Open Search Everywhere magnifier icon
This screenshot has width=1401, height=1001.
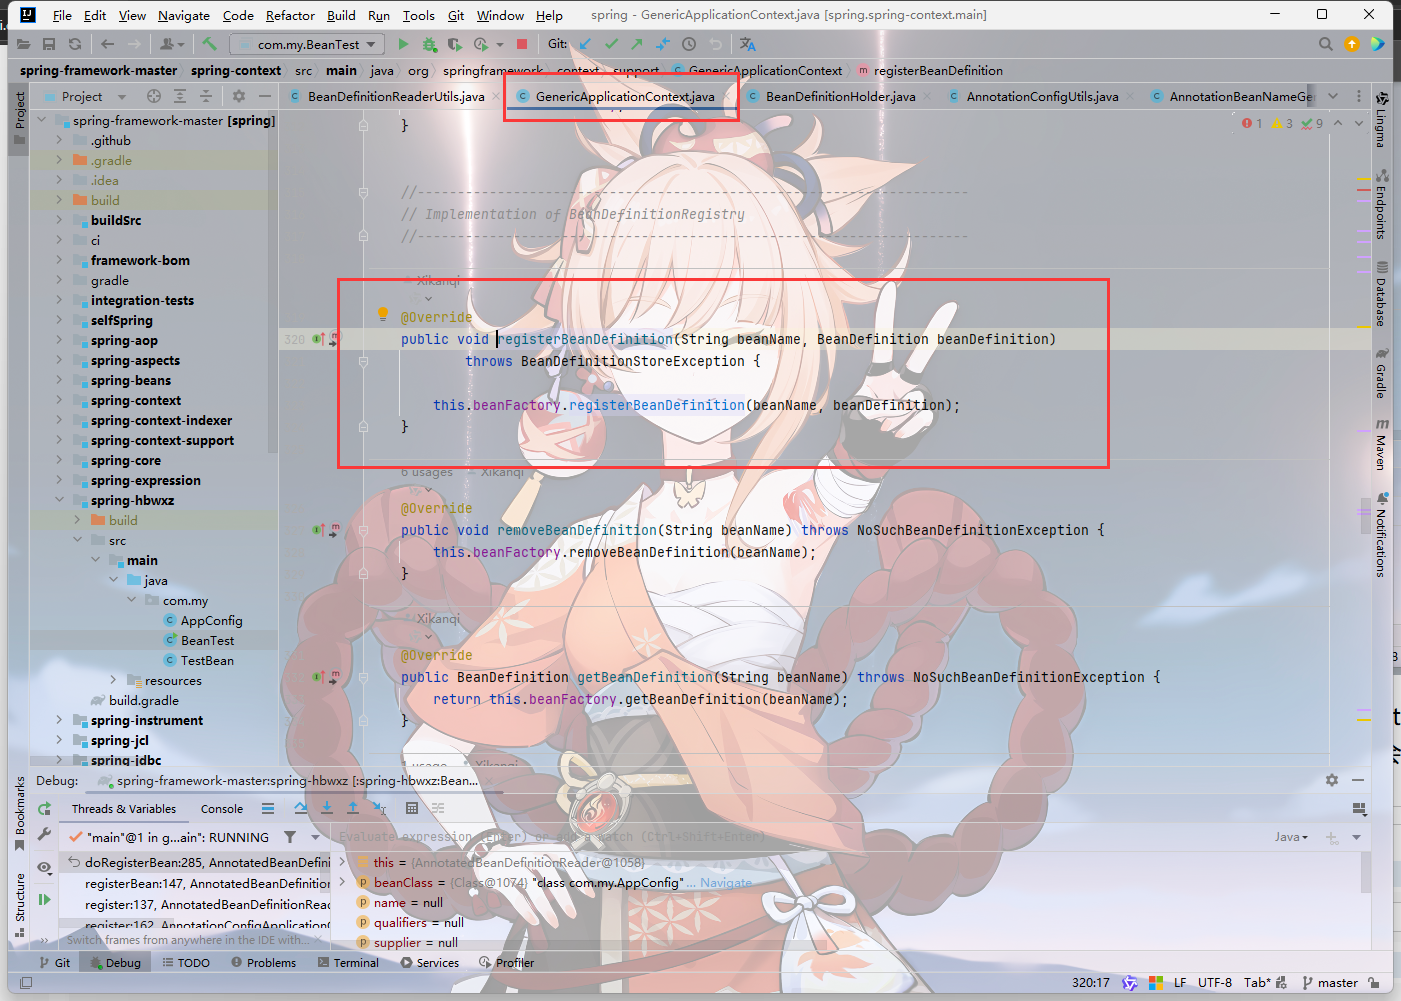tap(1326, 44)
